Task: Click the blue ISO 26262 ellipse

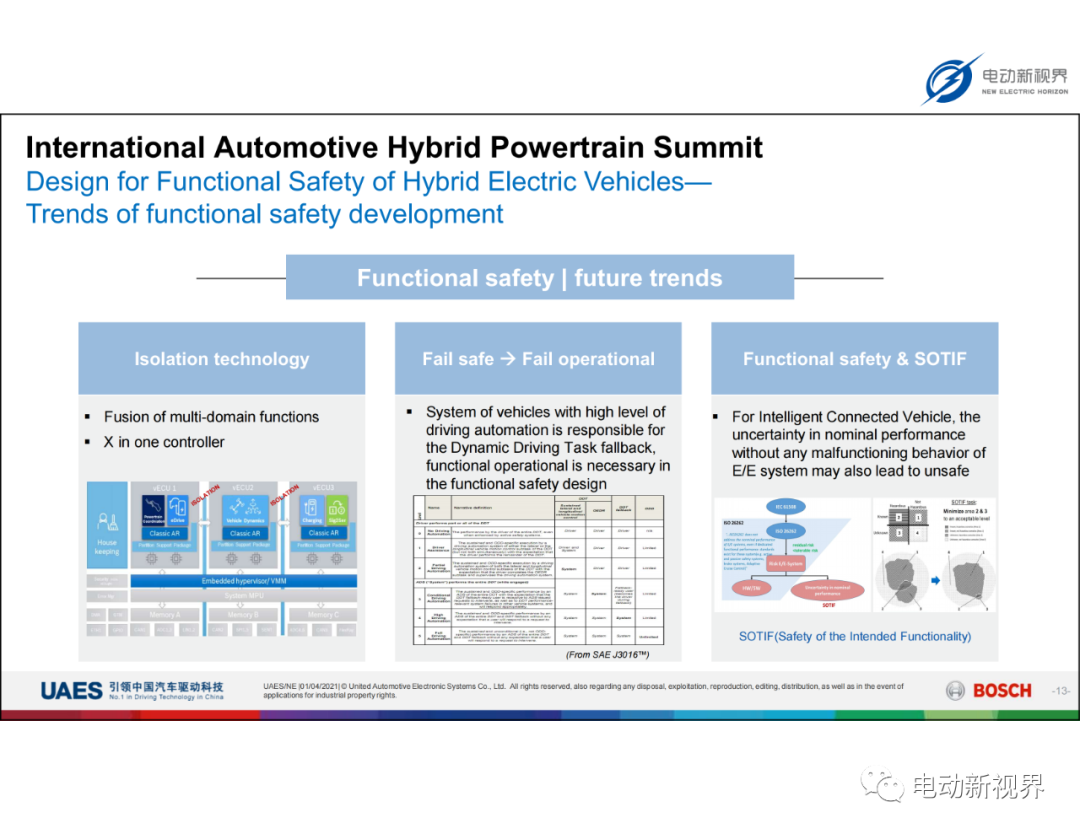Action: 785,531
